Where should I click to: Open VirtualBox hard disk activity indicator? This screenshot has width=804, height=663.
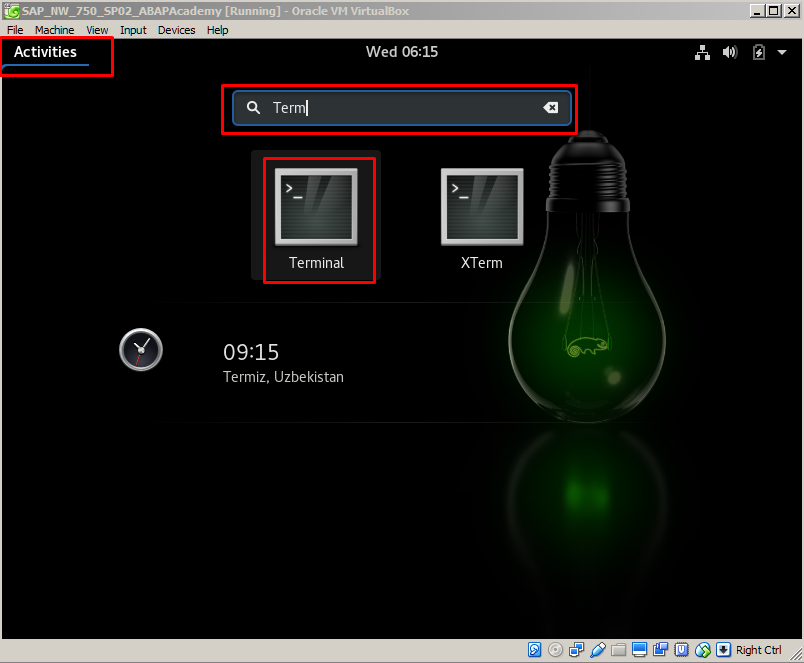[534, 650]
